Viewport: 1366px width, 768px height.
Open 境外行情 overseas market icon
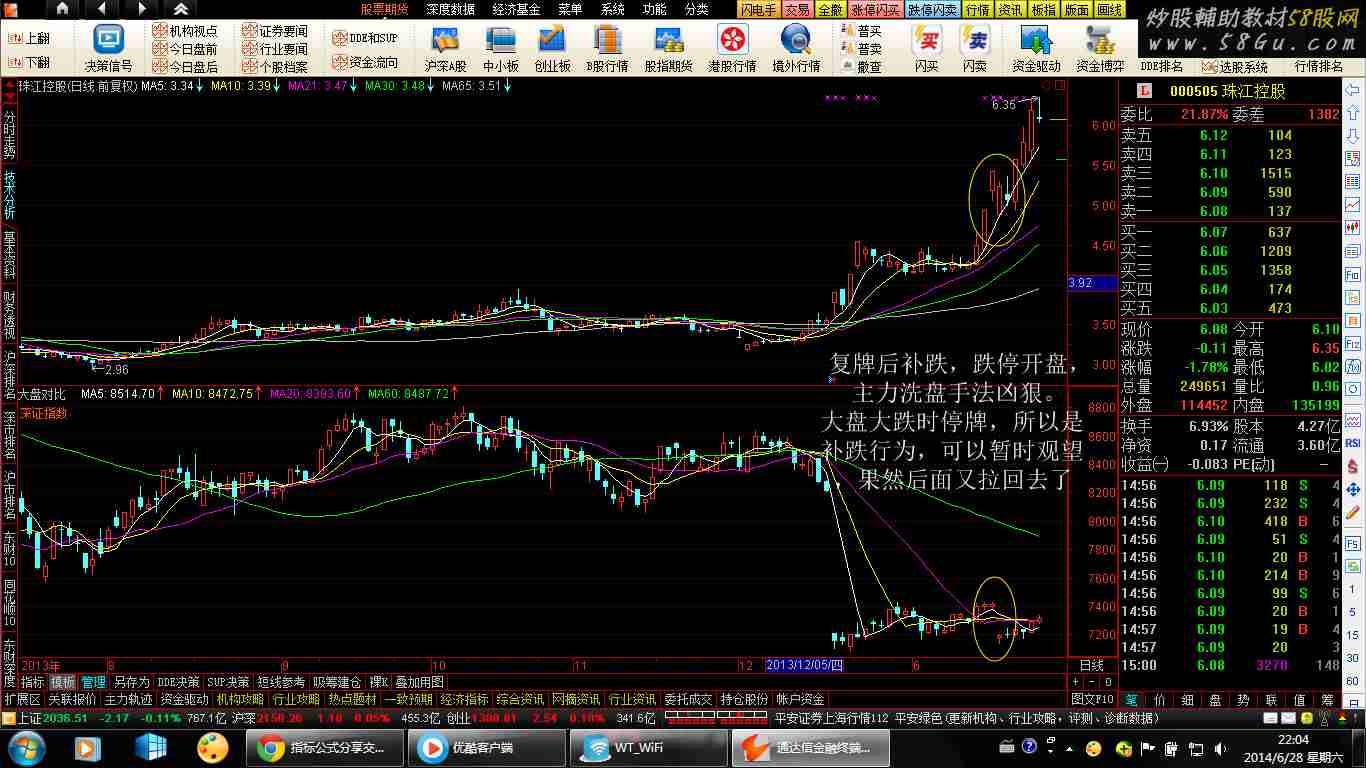[x=796, y=40]
